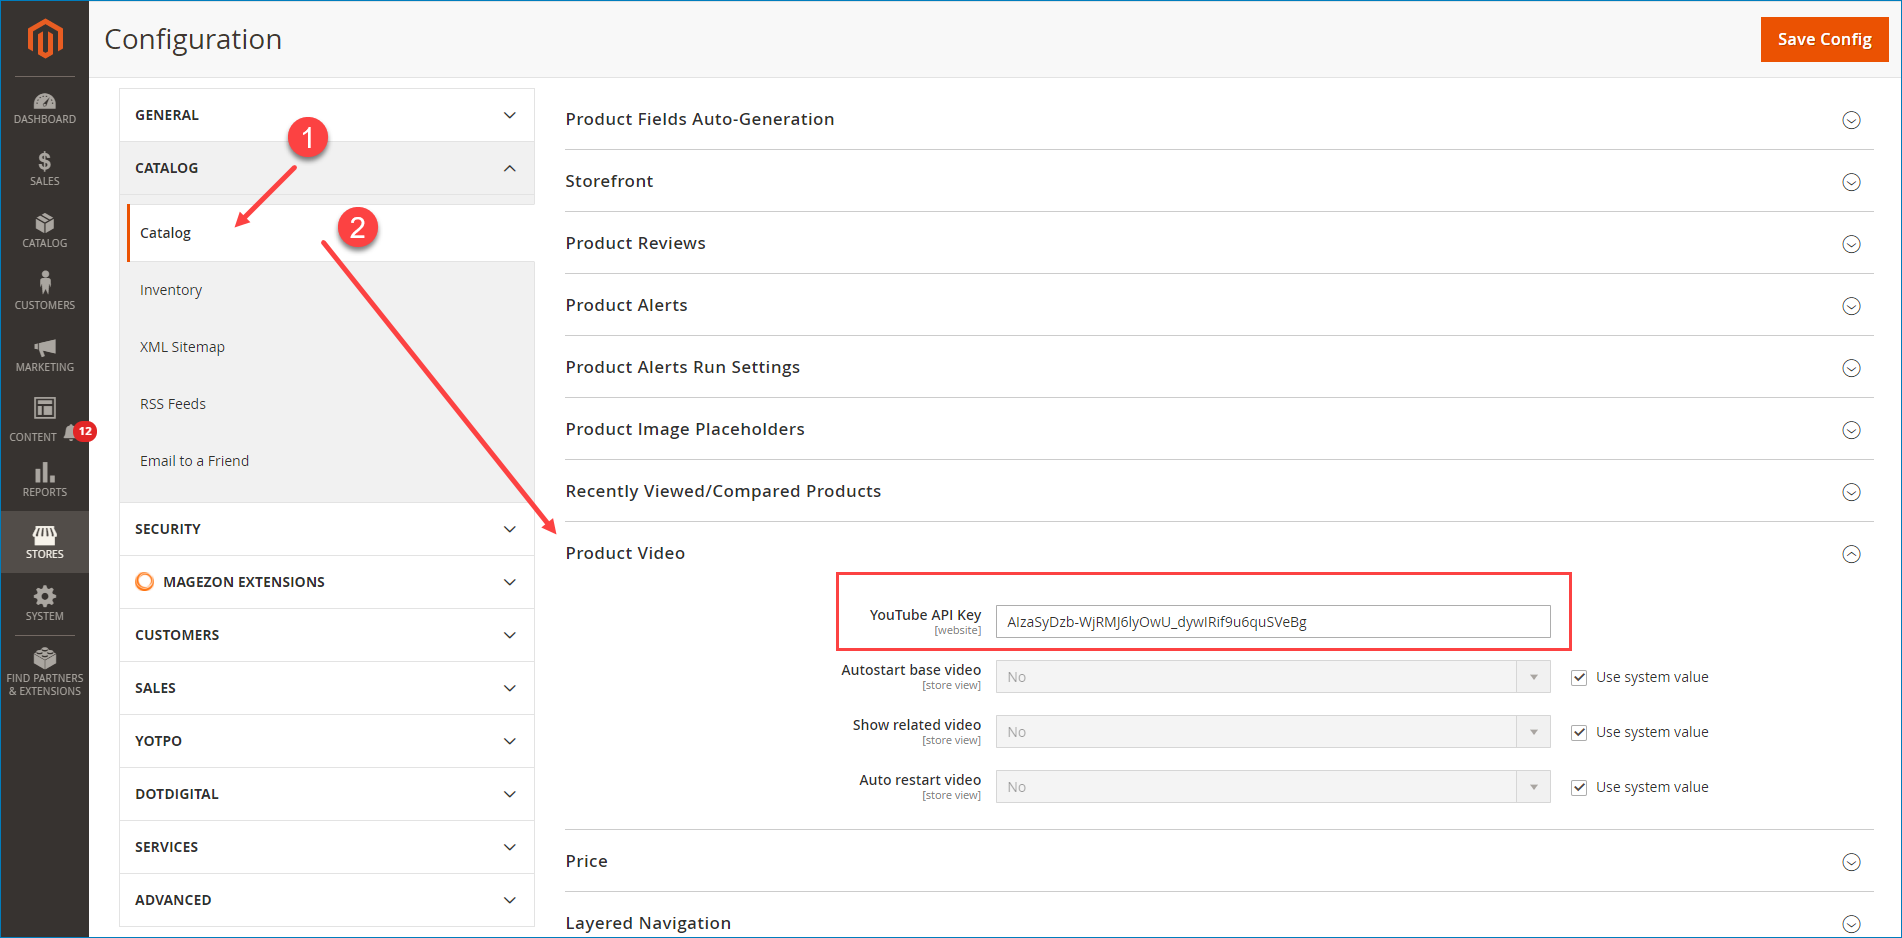The height and width of the screenshot is (938, 1902).
Task: Open the Email to a Friend settings
Action: point(194,461)
